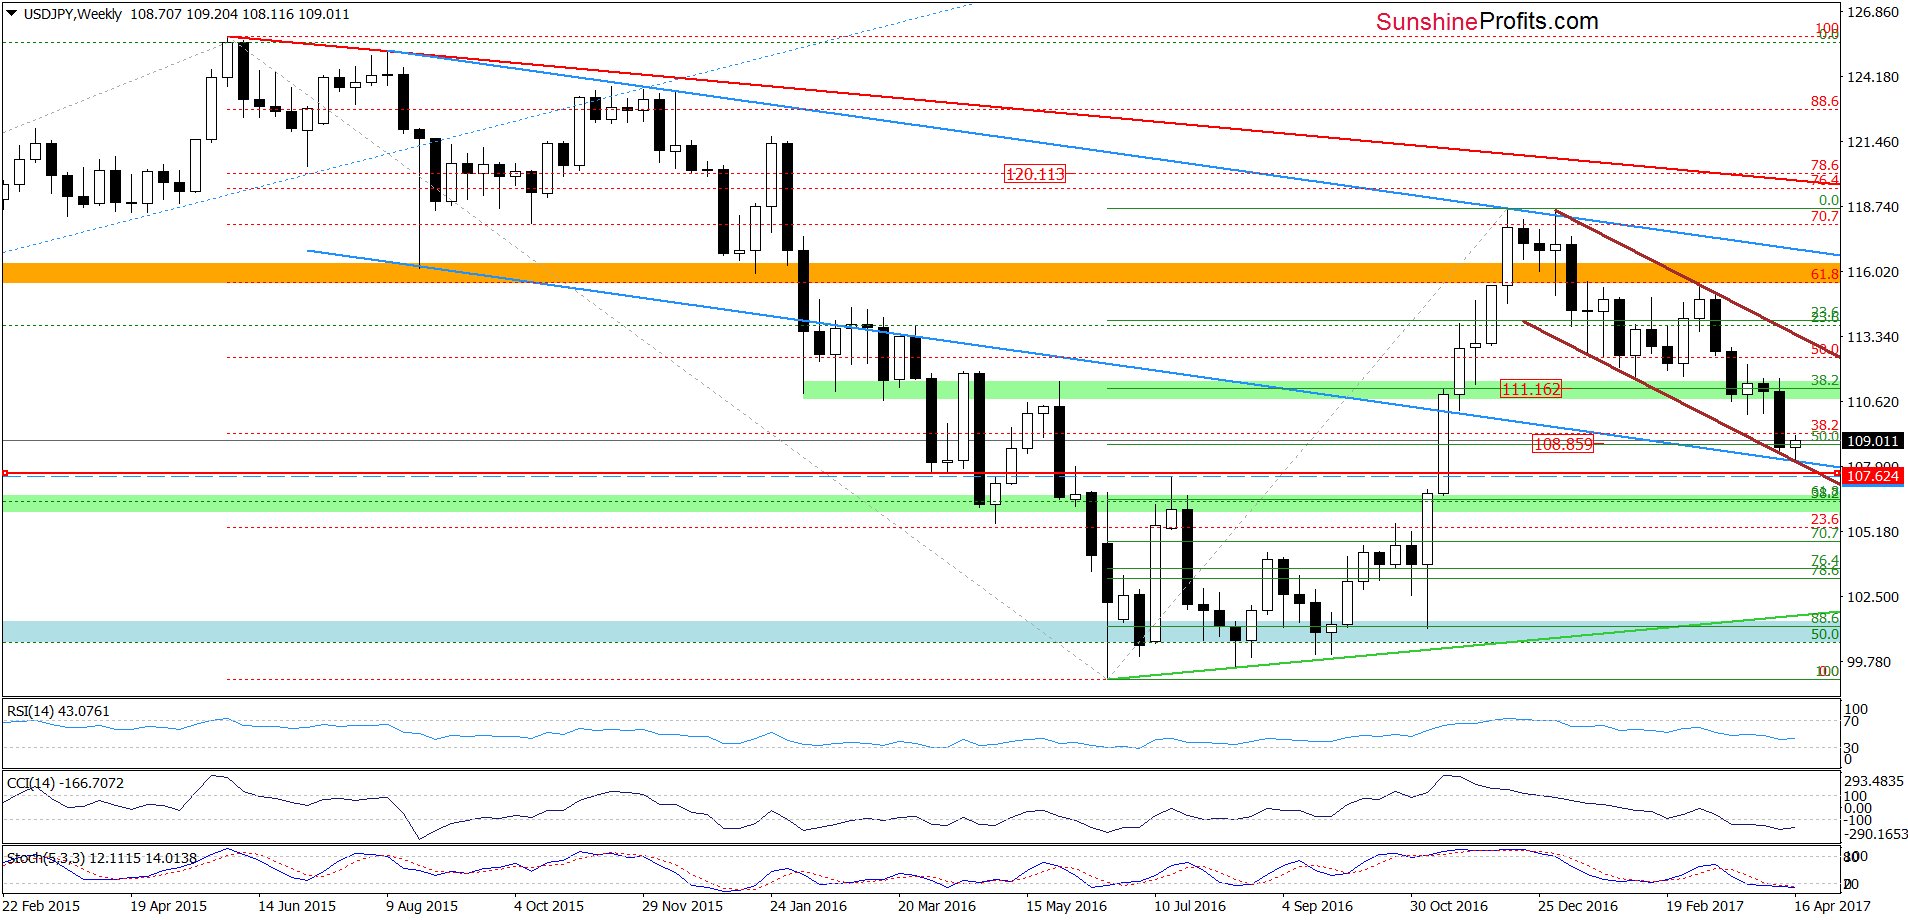The width and height of the screenshot is (1908, 920).
Task: Select the 9 Aug 2015 date label
Action: 422,906
